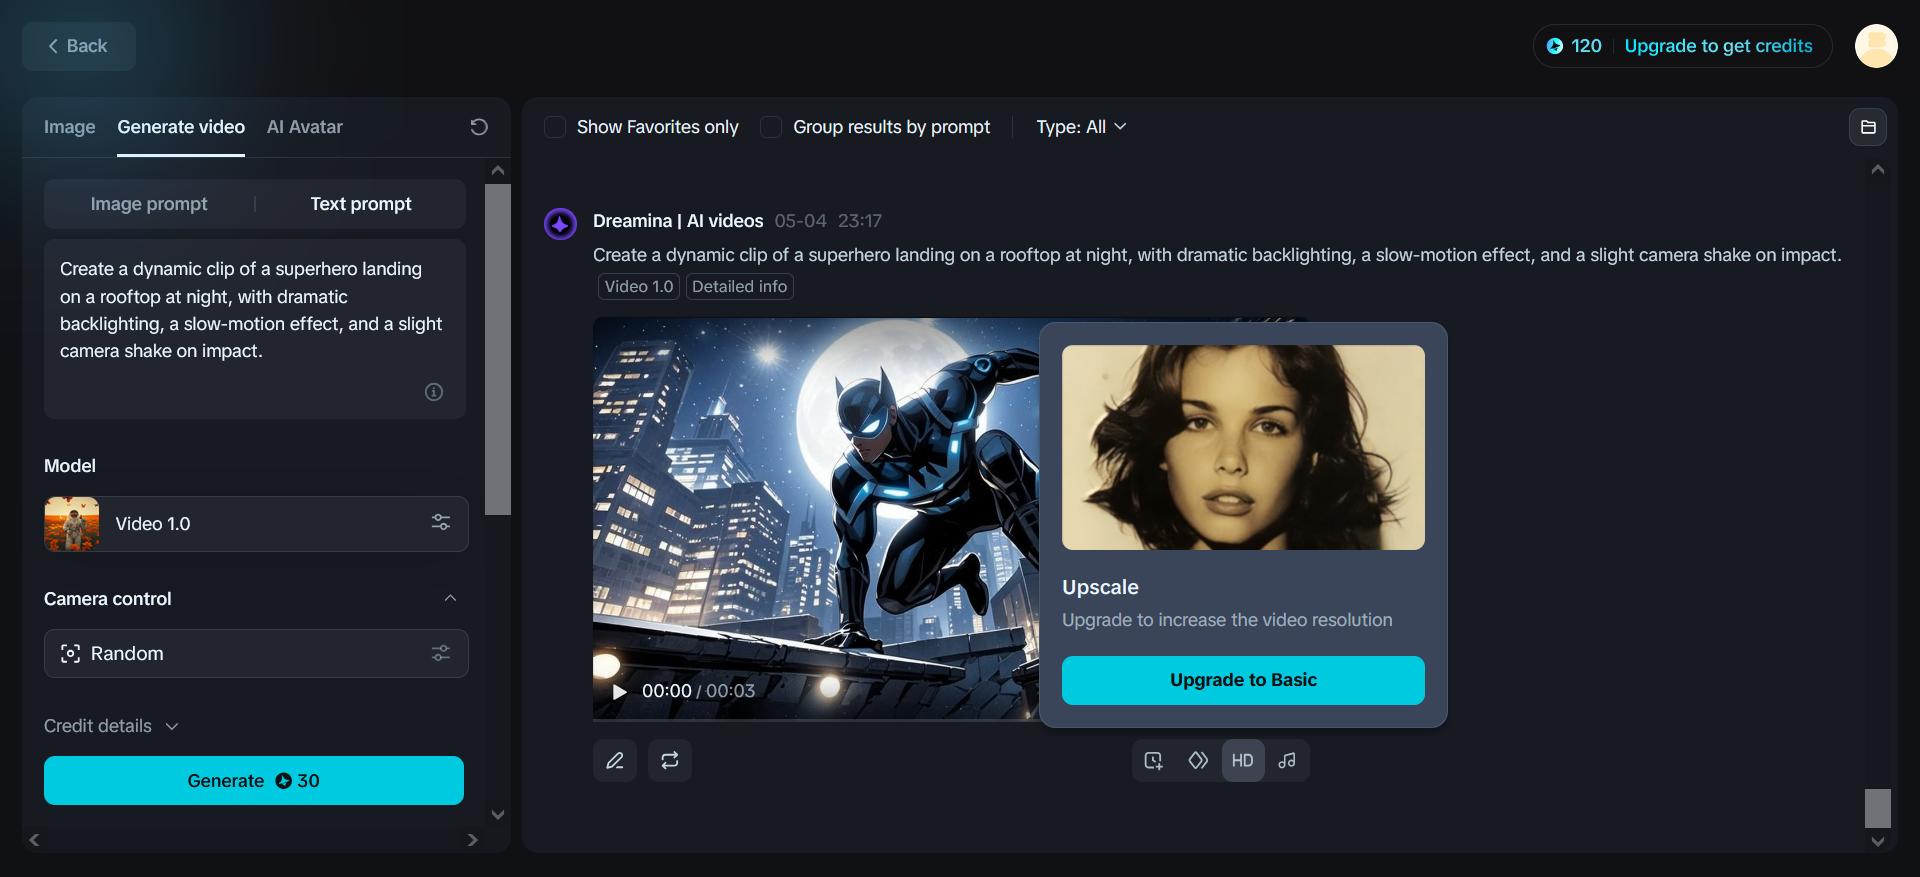Click left panel horizontal scroll right arrow

pos(473,840)
